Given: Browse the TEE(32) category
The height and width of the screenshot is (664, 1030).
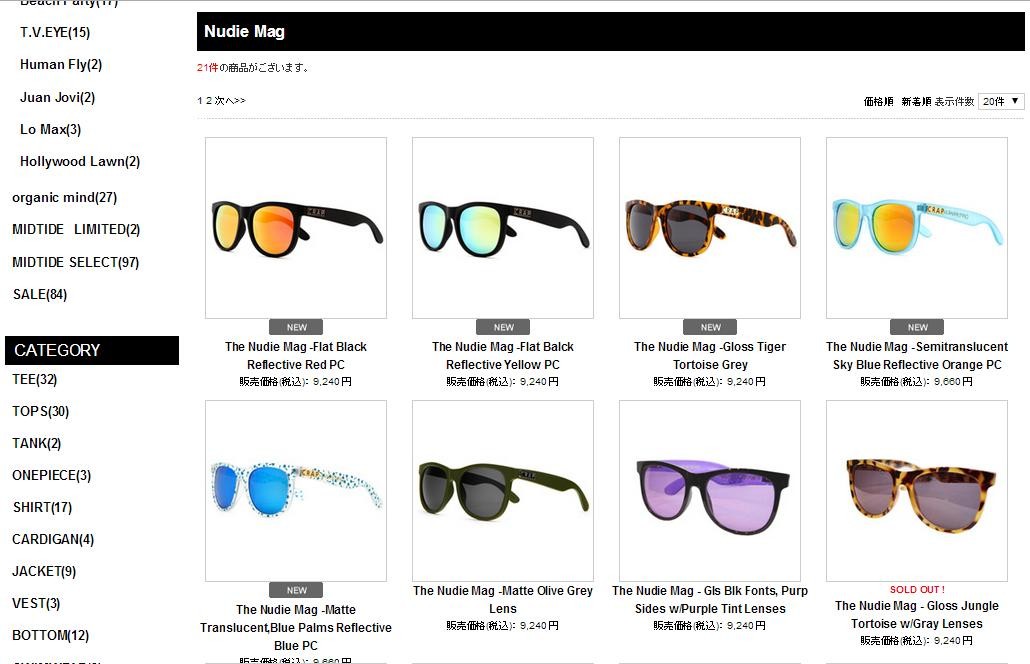Looking at the screenshot, I should (x=35, y=379).
